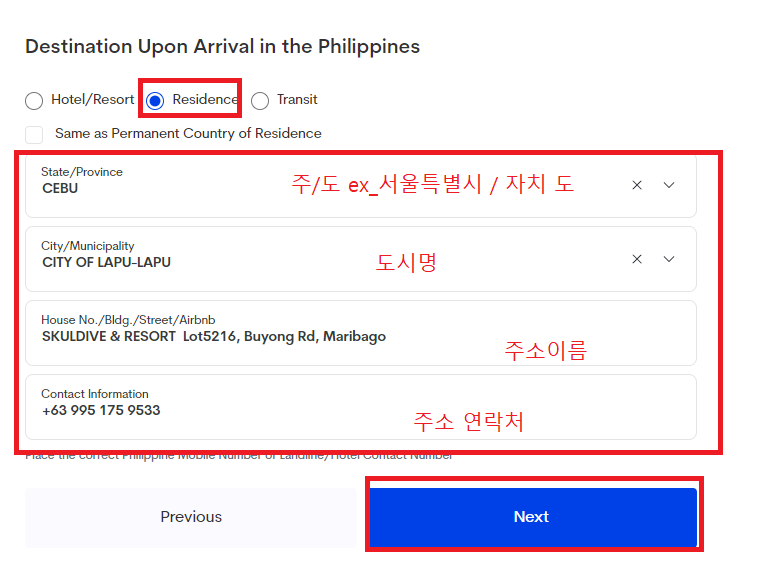Open the City/Municipality combo box value
The width and height of the screenshot is (772, 568).
coord(361,259)
